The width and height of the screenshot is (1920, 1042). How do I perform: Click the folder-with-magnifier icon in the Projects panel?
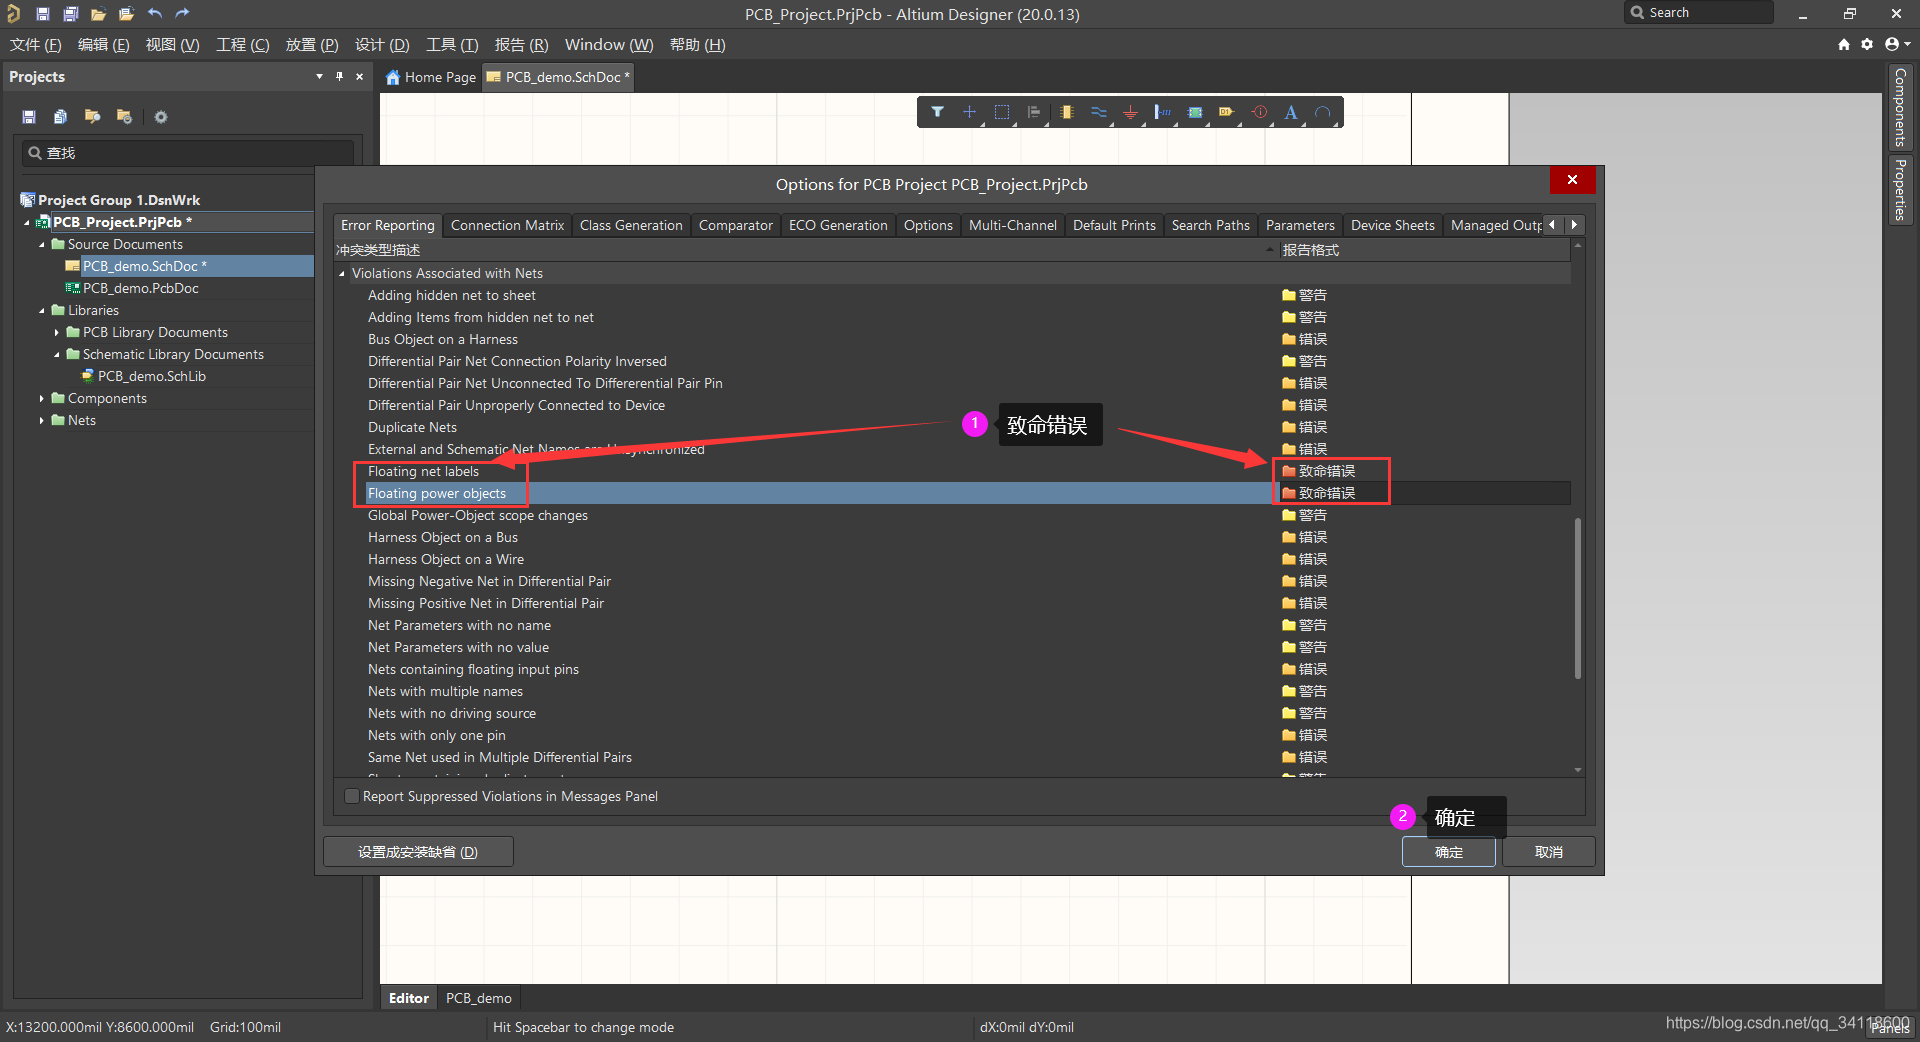[92, 117]
